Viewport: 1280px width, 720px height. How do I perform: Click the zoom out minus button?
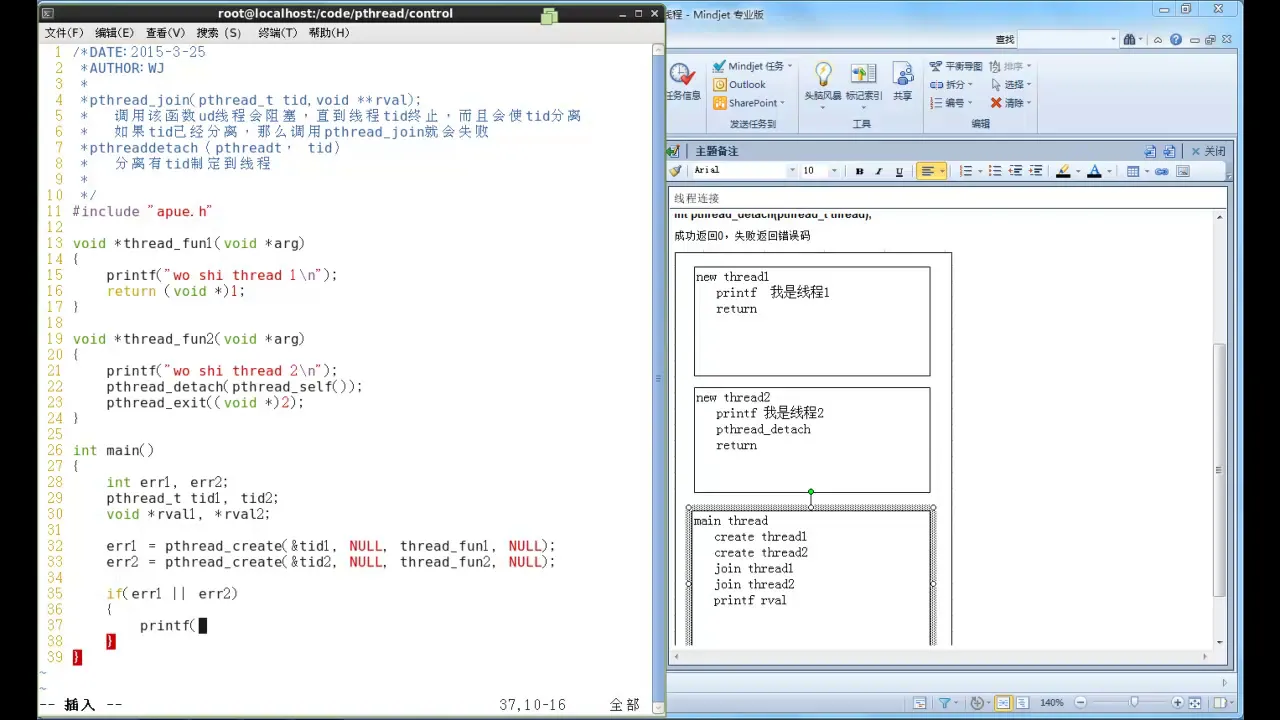pos(1080,702)
